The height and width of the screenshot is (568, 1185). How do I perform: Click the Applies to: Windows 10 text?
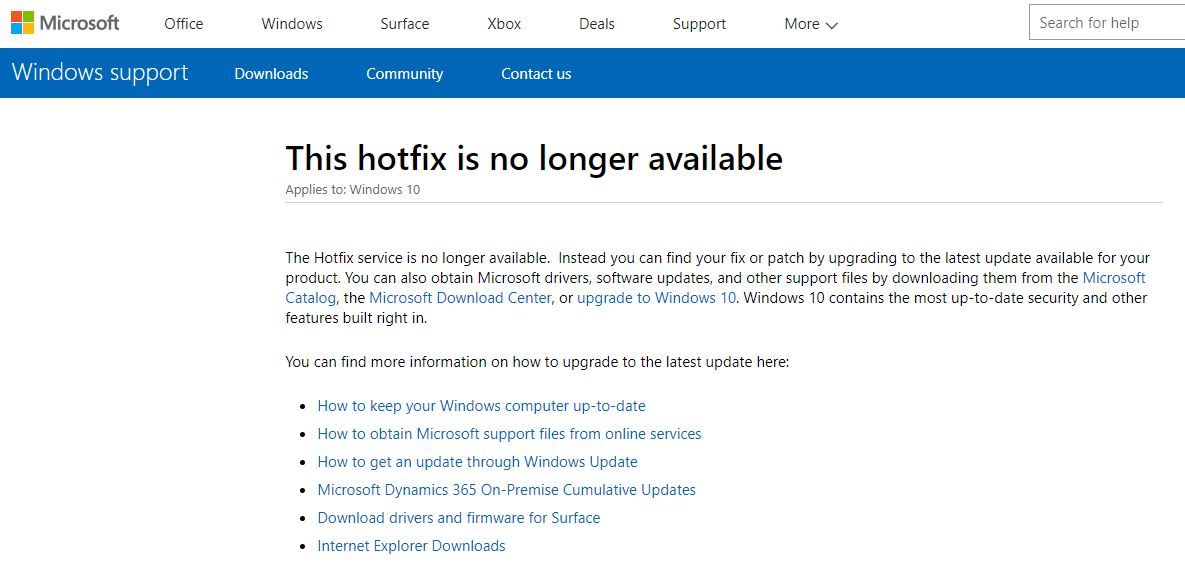pos(352,190)
